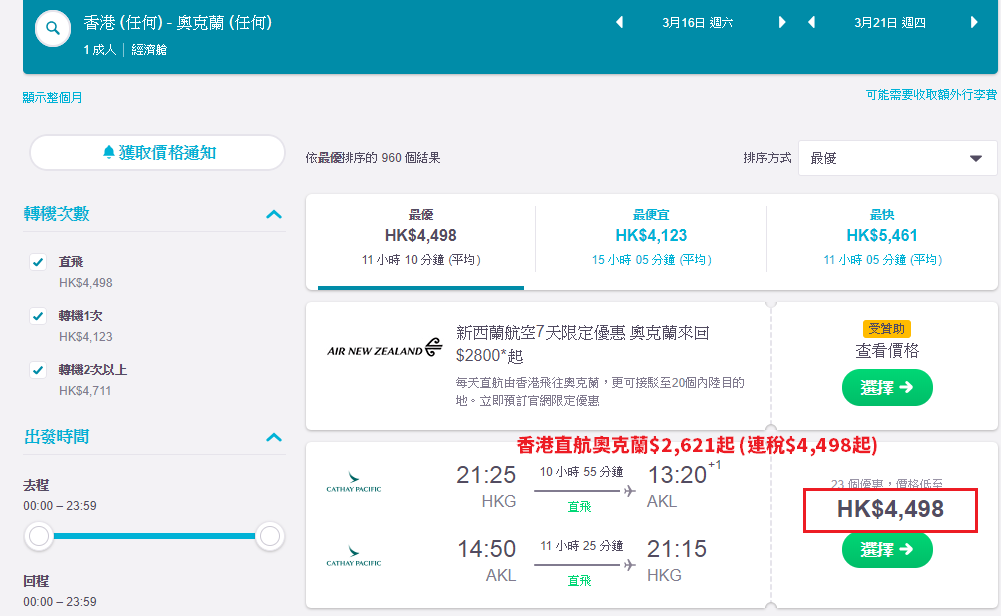Click the 14:50 AKL return departure time
The height and width of the screenshot is (616, 1001).
pos(486,549)
